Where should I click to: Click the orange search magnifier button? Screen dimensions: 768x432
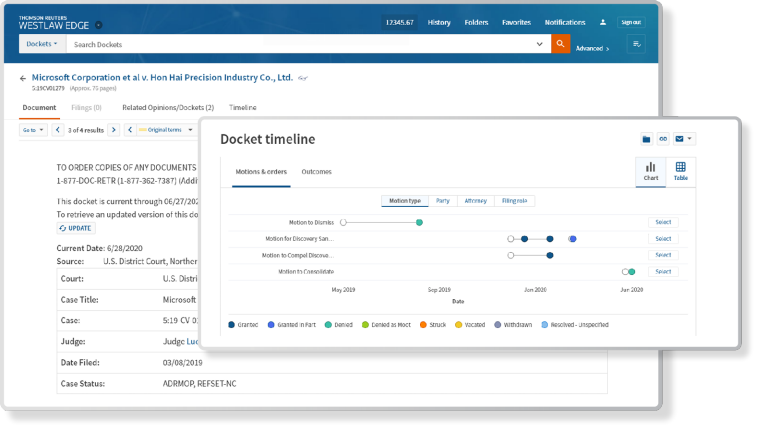pyautogui.click(x=561, y=44)
